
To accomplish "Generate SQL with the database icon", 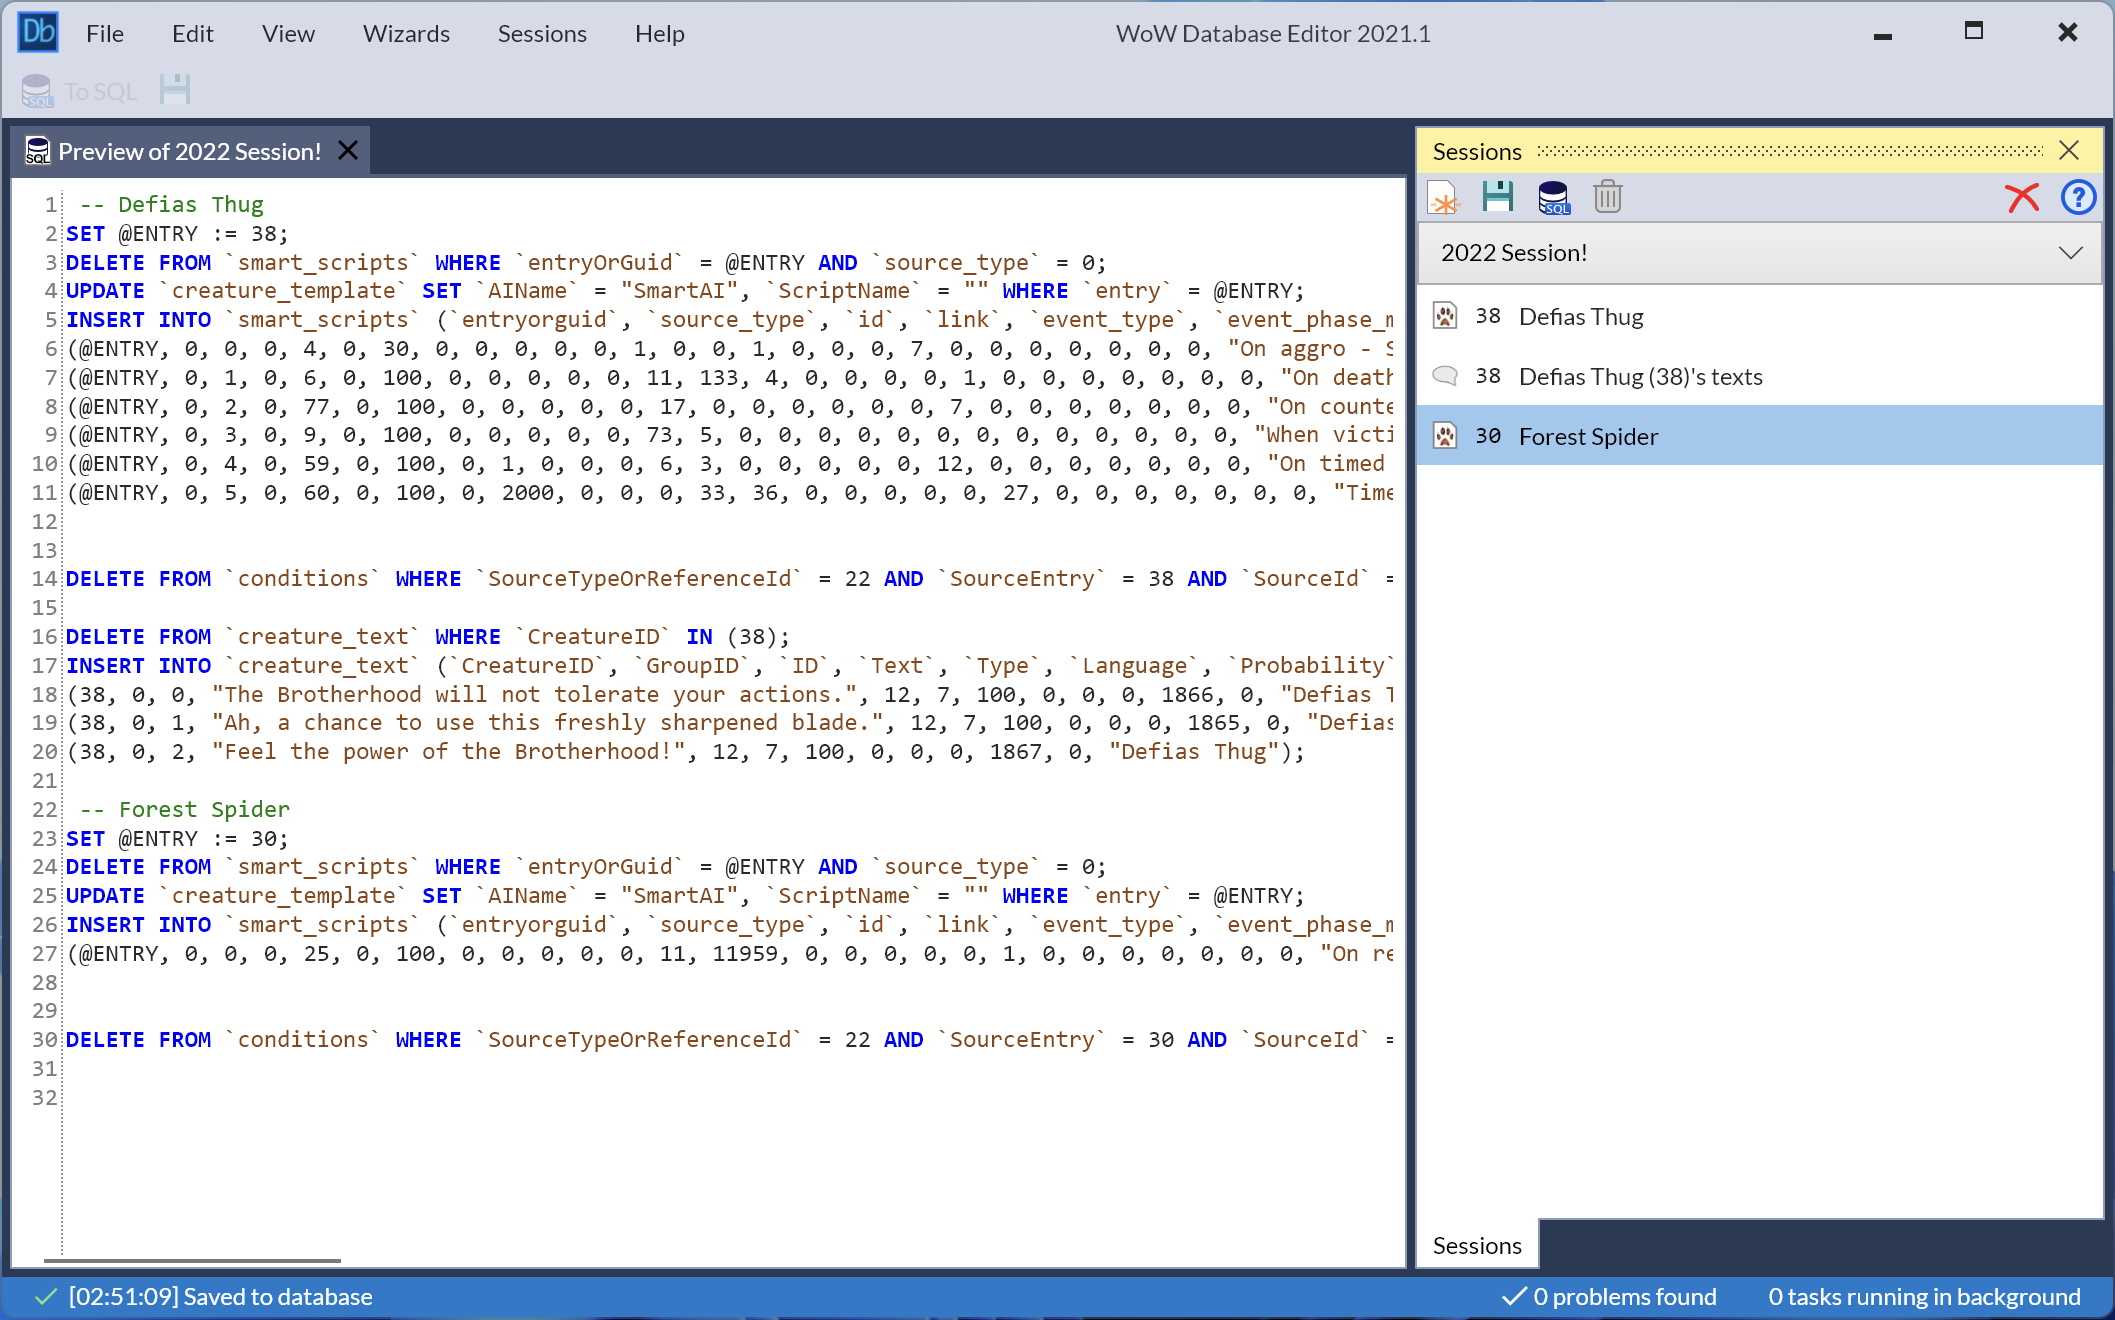I will pyautogui.click(x=1553, y=197).
